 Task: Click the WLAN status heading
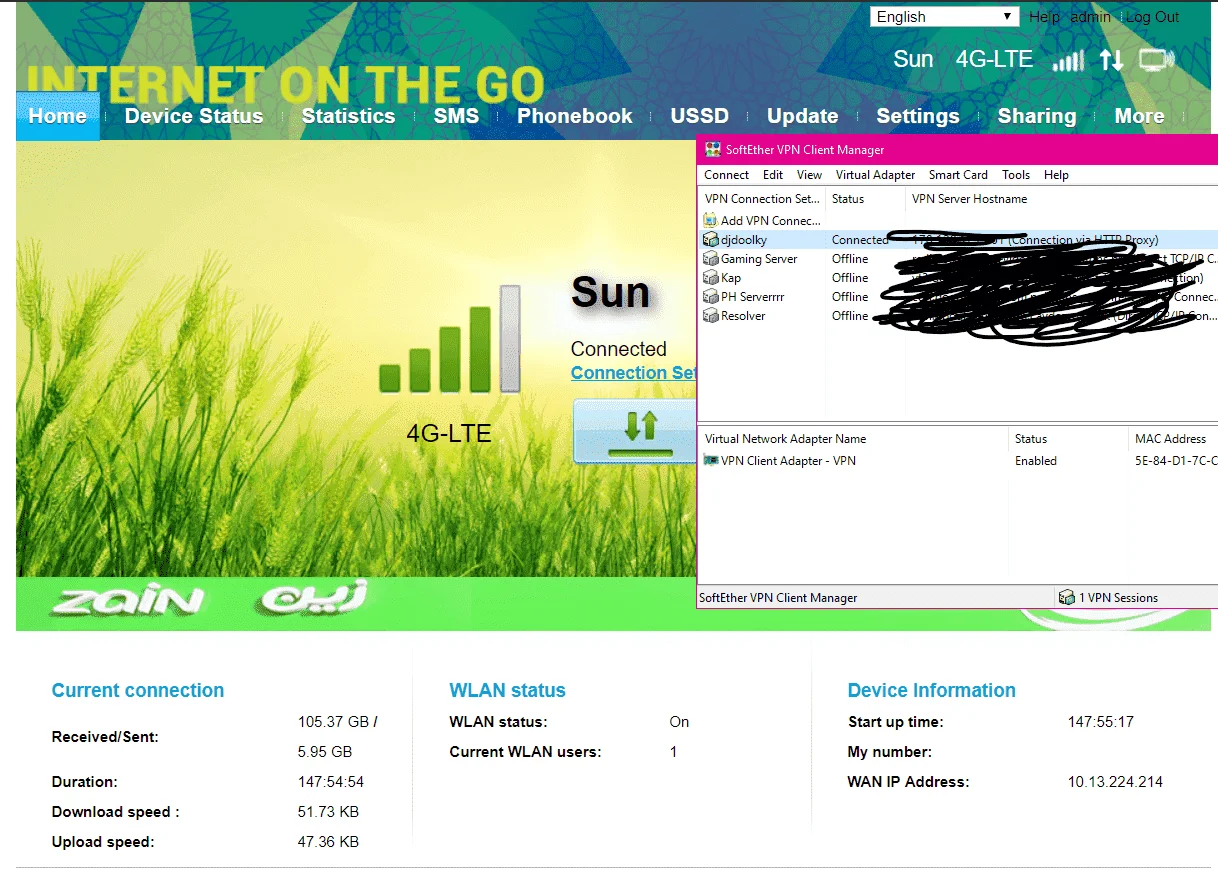508,690
